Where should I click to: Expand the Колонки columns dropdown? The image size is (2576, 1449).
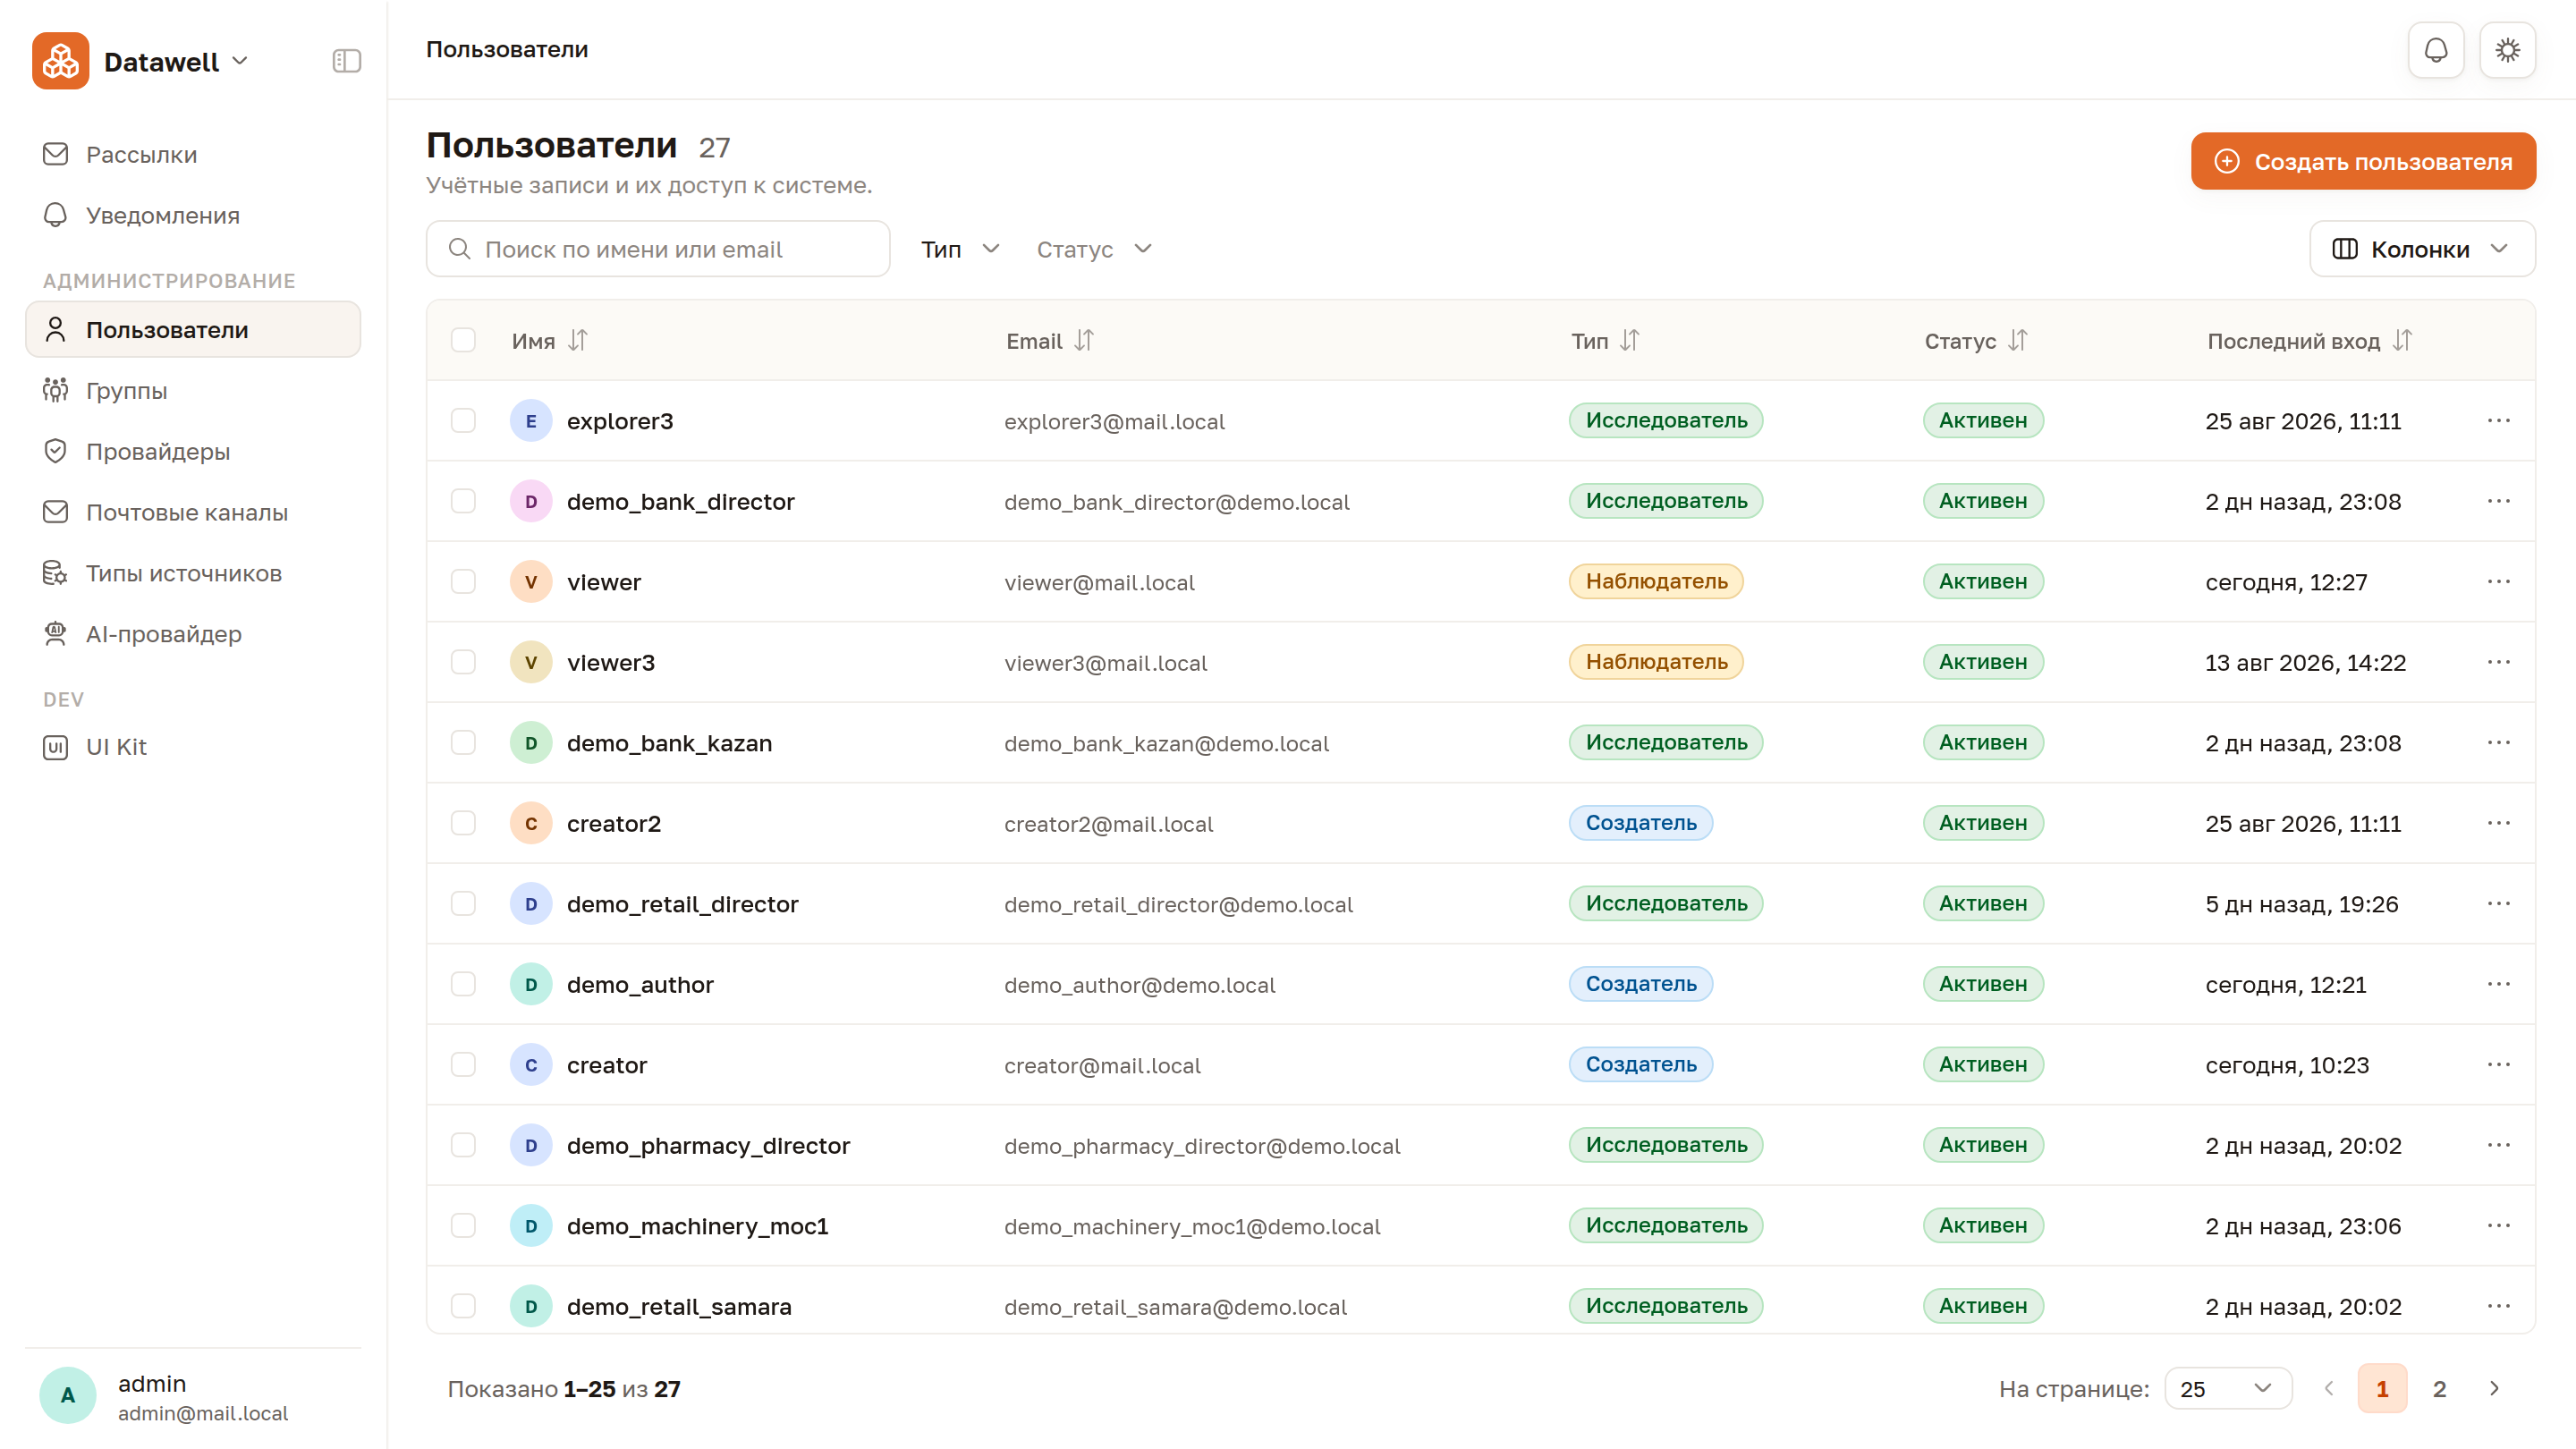pyautogui.click(x=2422, y=249)
